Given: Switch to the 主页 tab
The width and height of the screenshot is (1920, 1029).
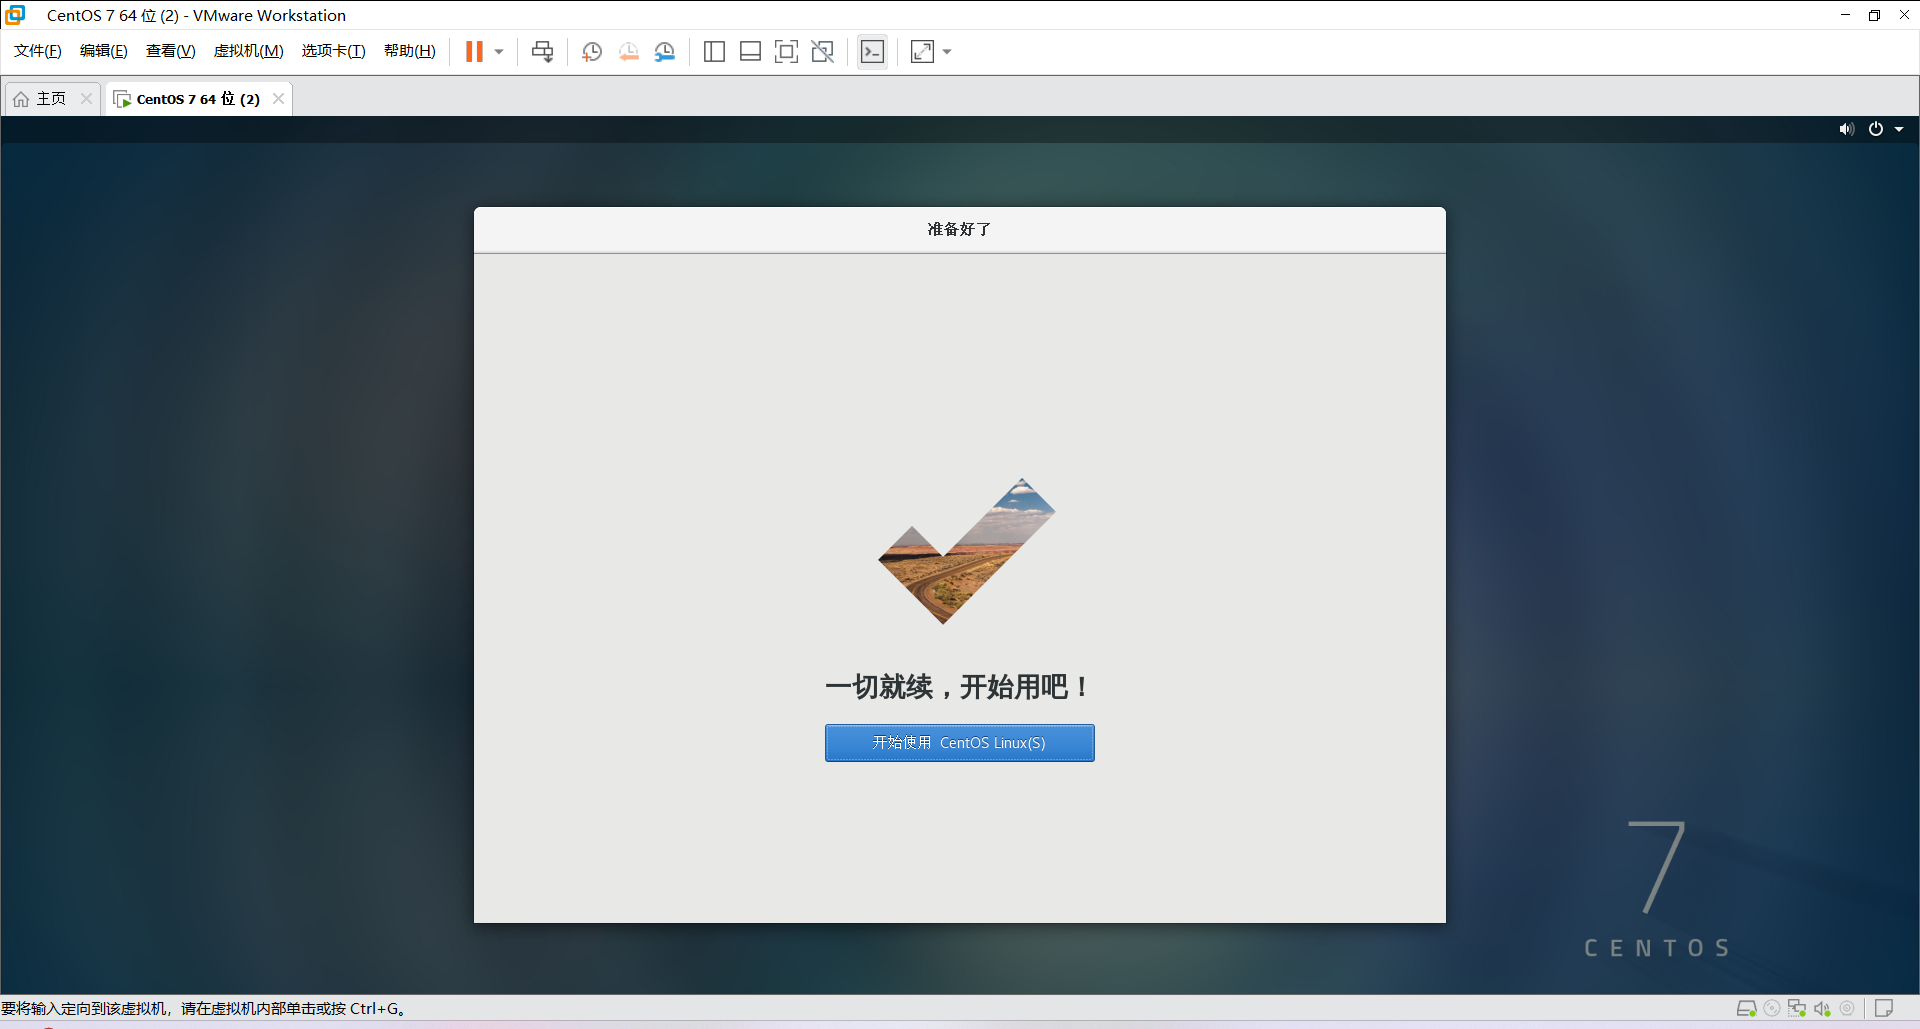Looking at the screenshot, I should (x=50, y=98).
